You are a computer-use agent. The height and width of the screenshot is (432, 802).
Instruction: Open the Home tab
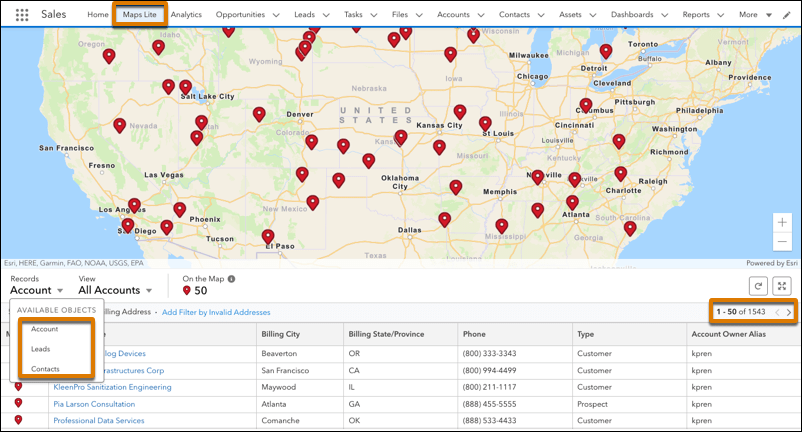click(x=98, y=15)
